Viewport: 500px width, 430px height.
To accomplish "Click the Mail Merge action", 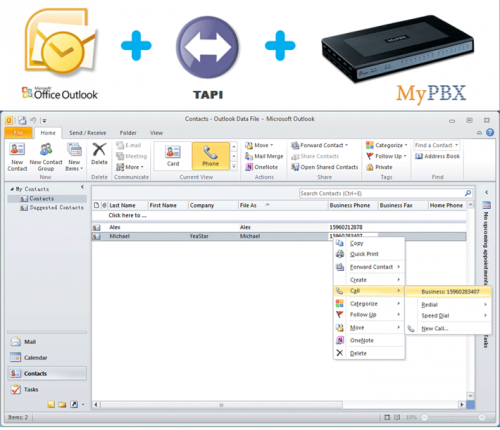I will (x=264, y=156).
